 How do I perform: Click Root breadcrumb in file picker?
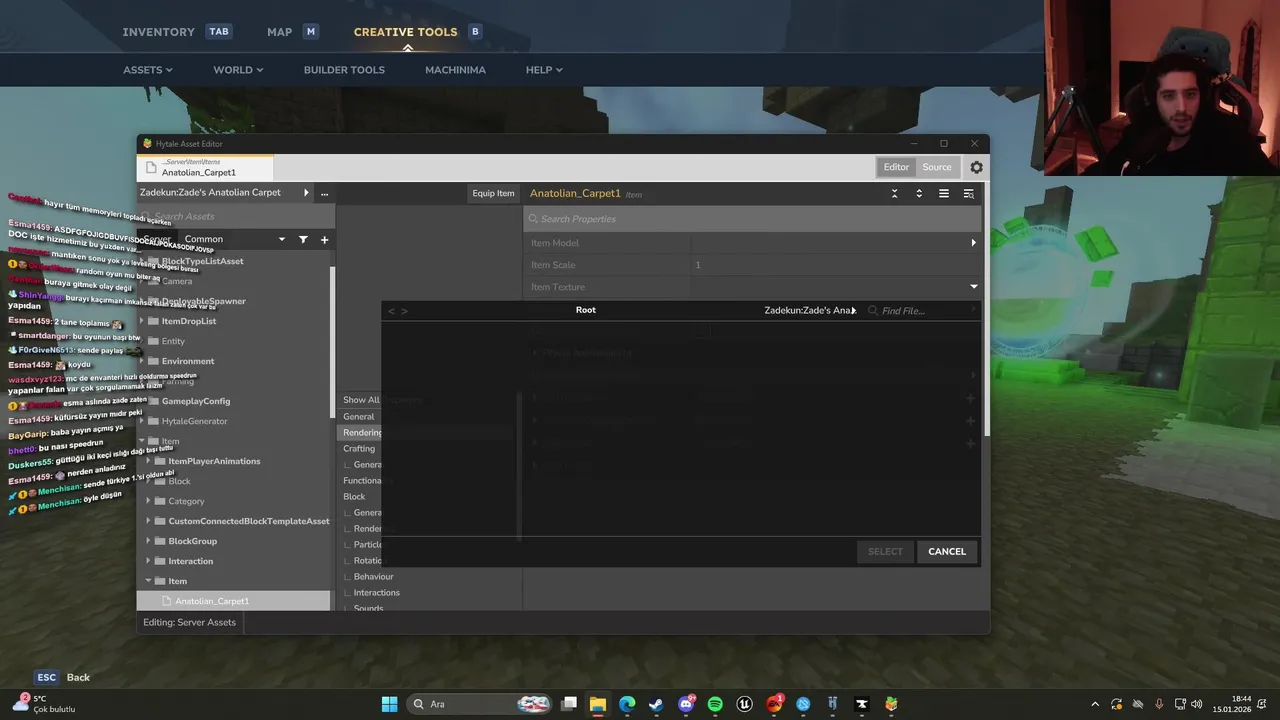pyautogui.click(x=586, y=310)
